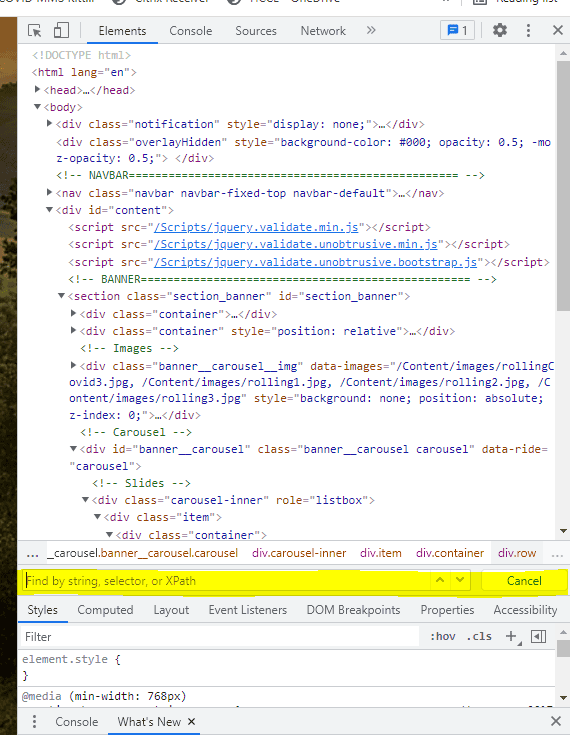This screenshot has height=735, width=570.
Task: Focus the Find by string, selector, or XPath field
Action: click(226, 581)
